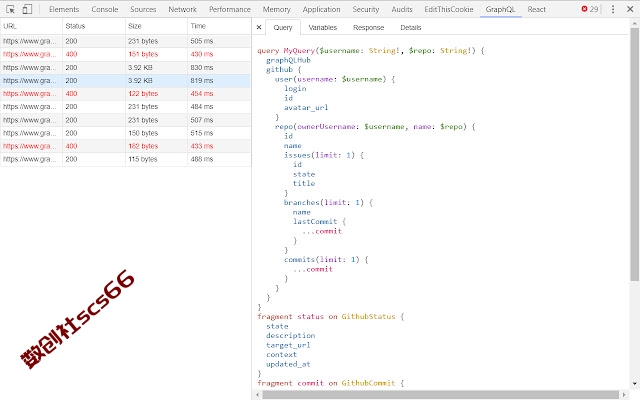Sort by the Status column header
Screen dimensions: 640x400
pyautogui.click(x=94, y=26)
